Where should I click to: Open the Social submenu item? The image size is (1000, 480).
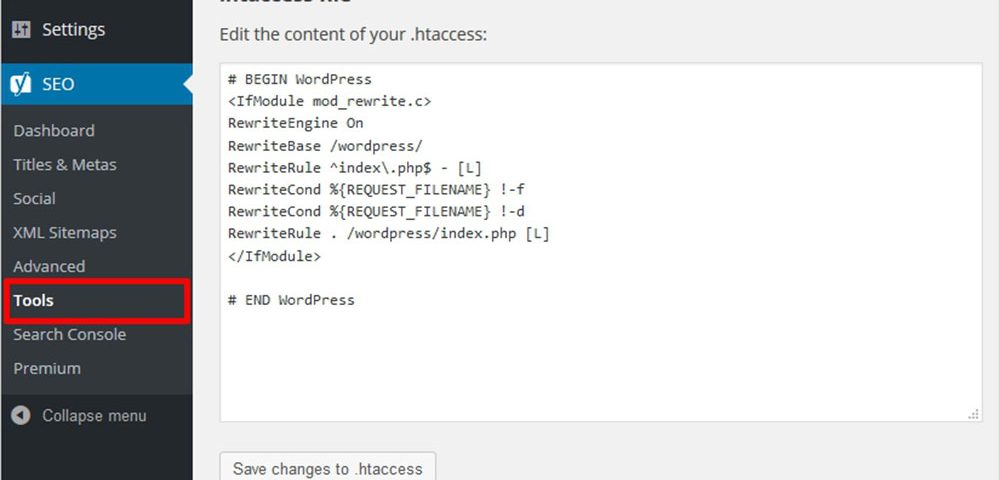click(x=34, y=198)
